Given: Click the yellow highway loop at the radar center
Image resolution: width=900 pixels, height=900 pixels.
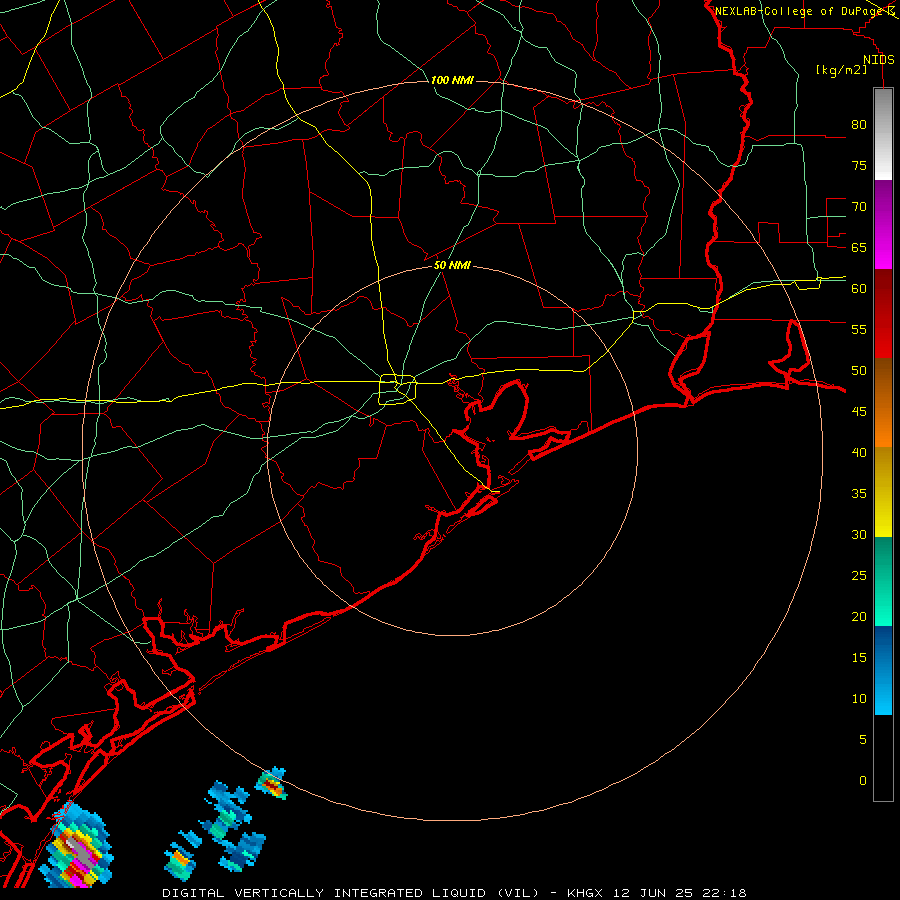Looking at the screenshot, I should coord(398,389).
